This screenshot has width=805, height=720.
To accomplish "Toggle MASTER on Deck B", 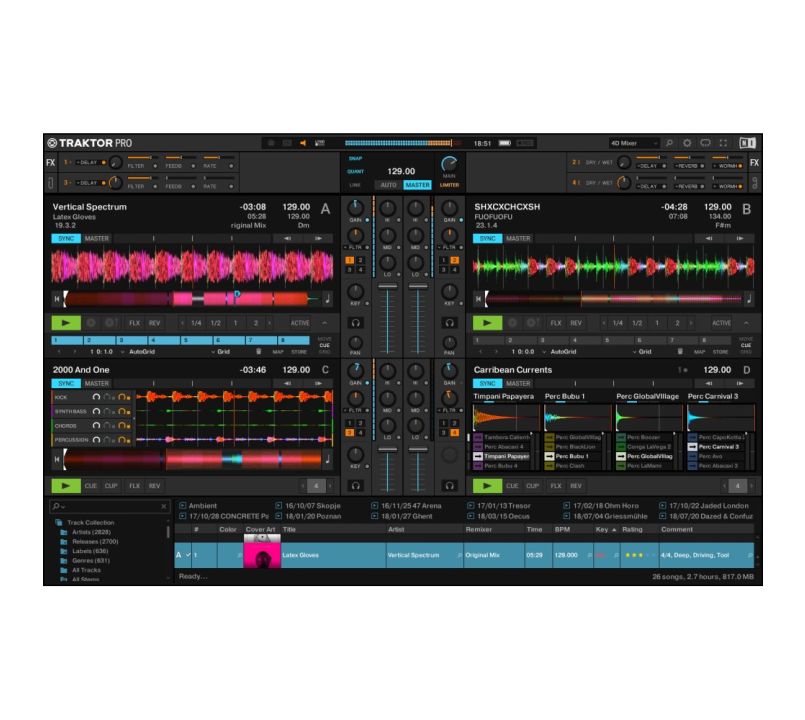I will tap(518, 238).
